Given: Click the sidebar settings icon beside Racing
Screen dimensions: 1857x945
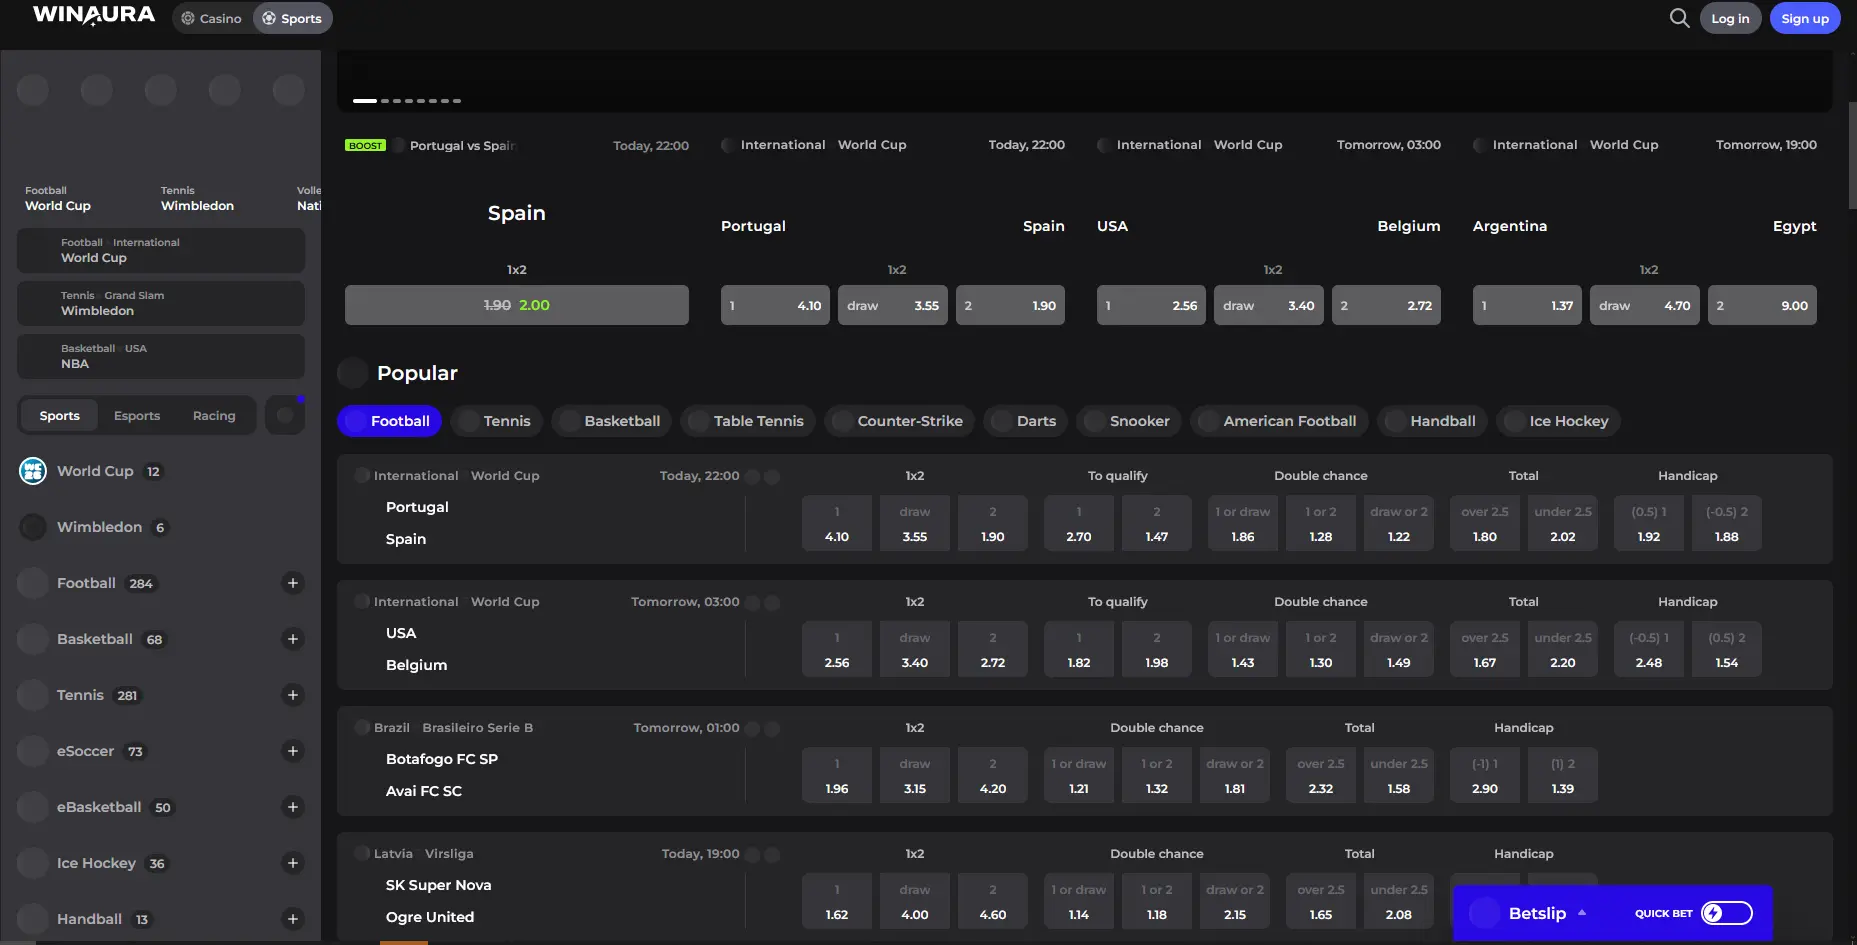Looking at the screenshot, I should pyautogui.click(x=285, y=415).
